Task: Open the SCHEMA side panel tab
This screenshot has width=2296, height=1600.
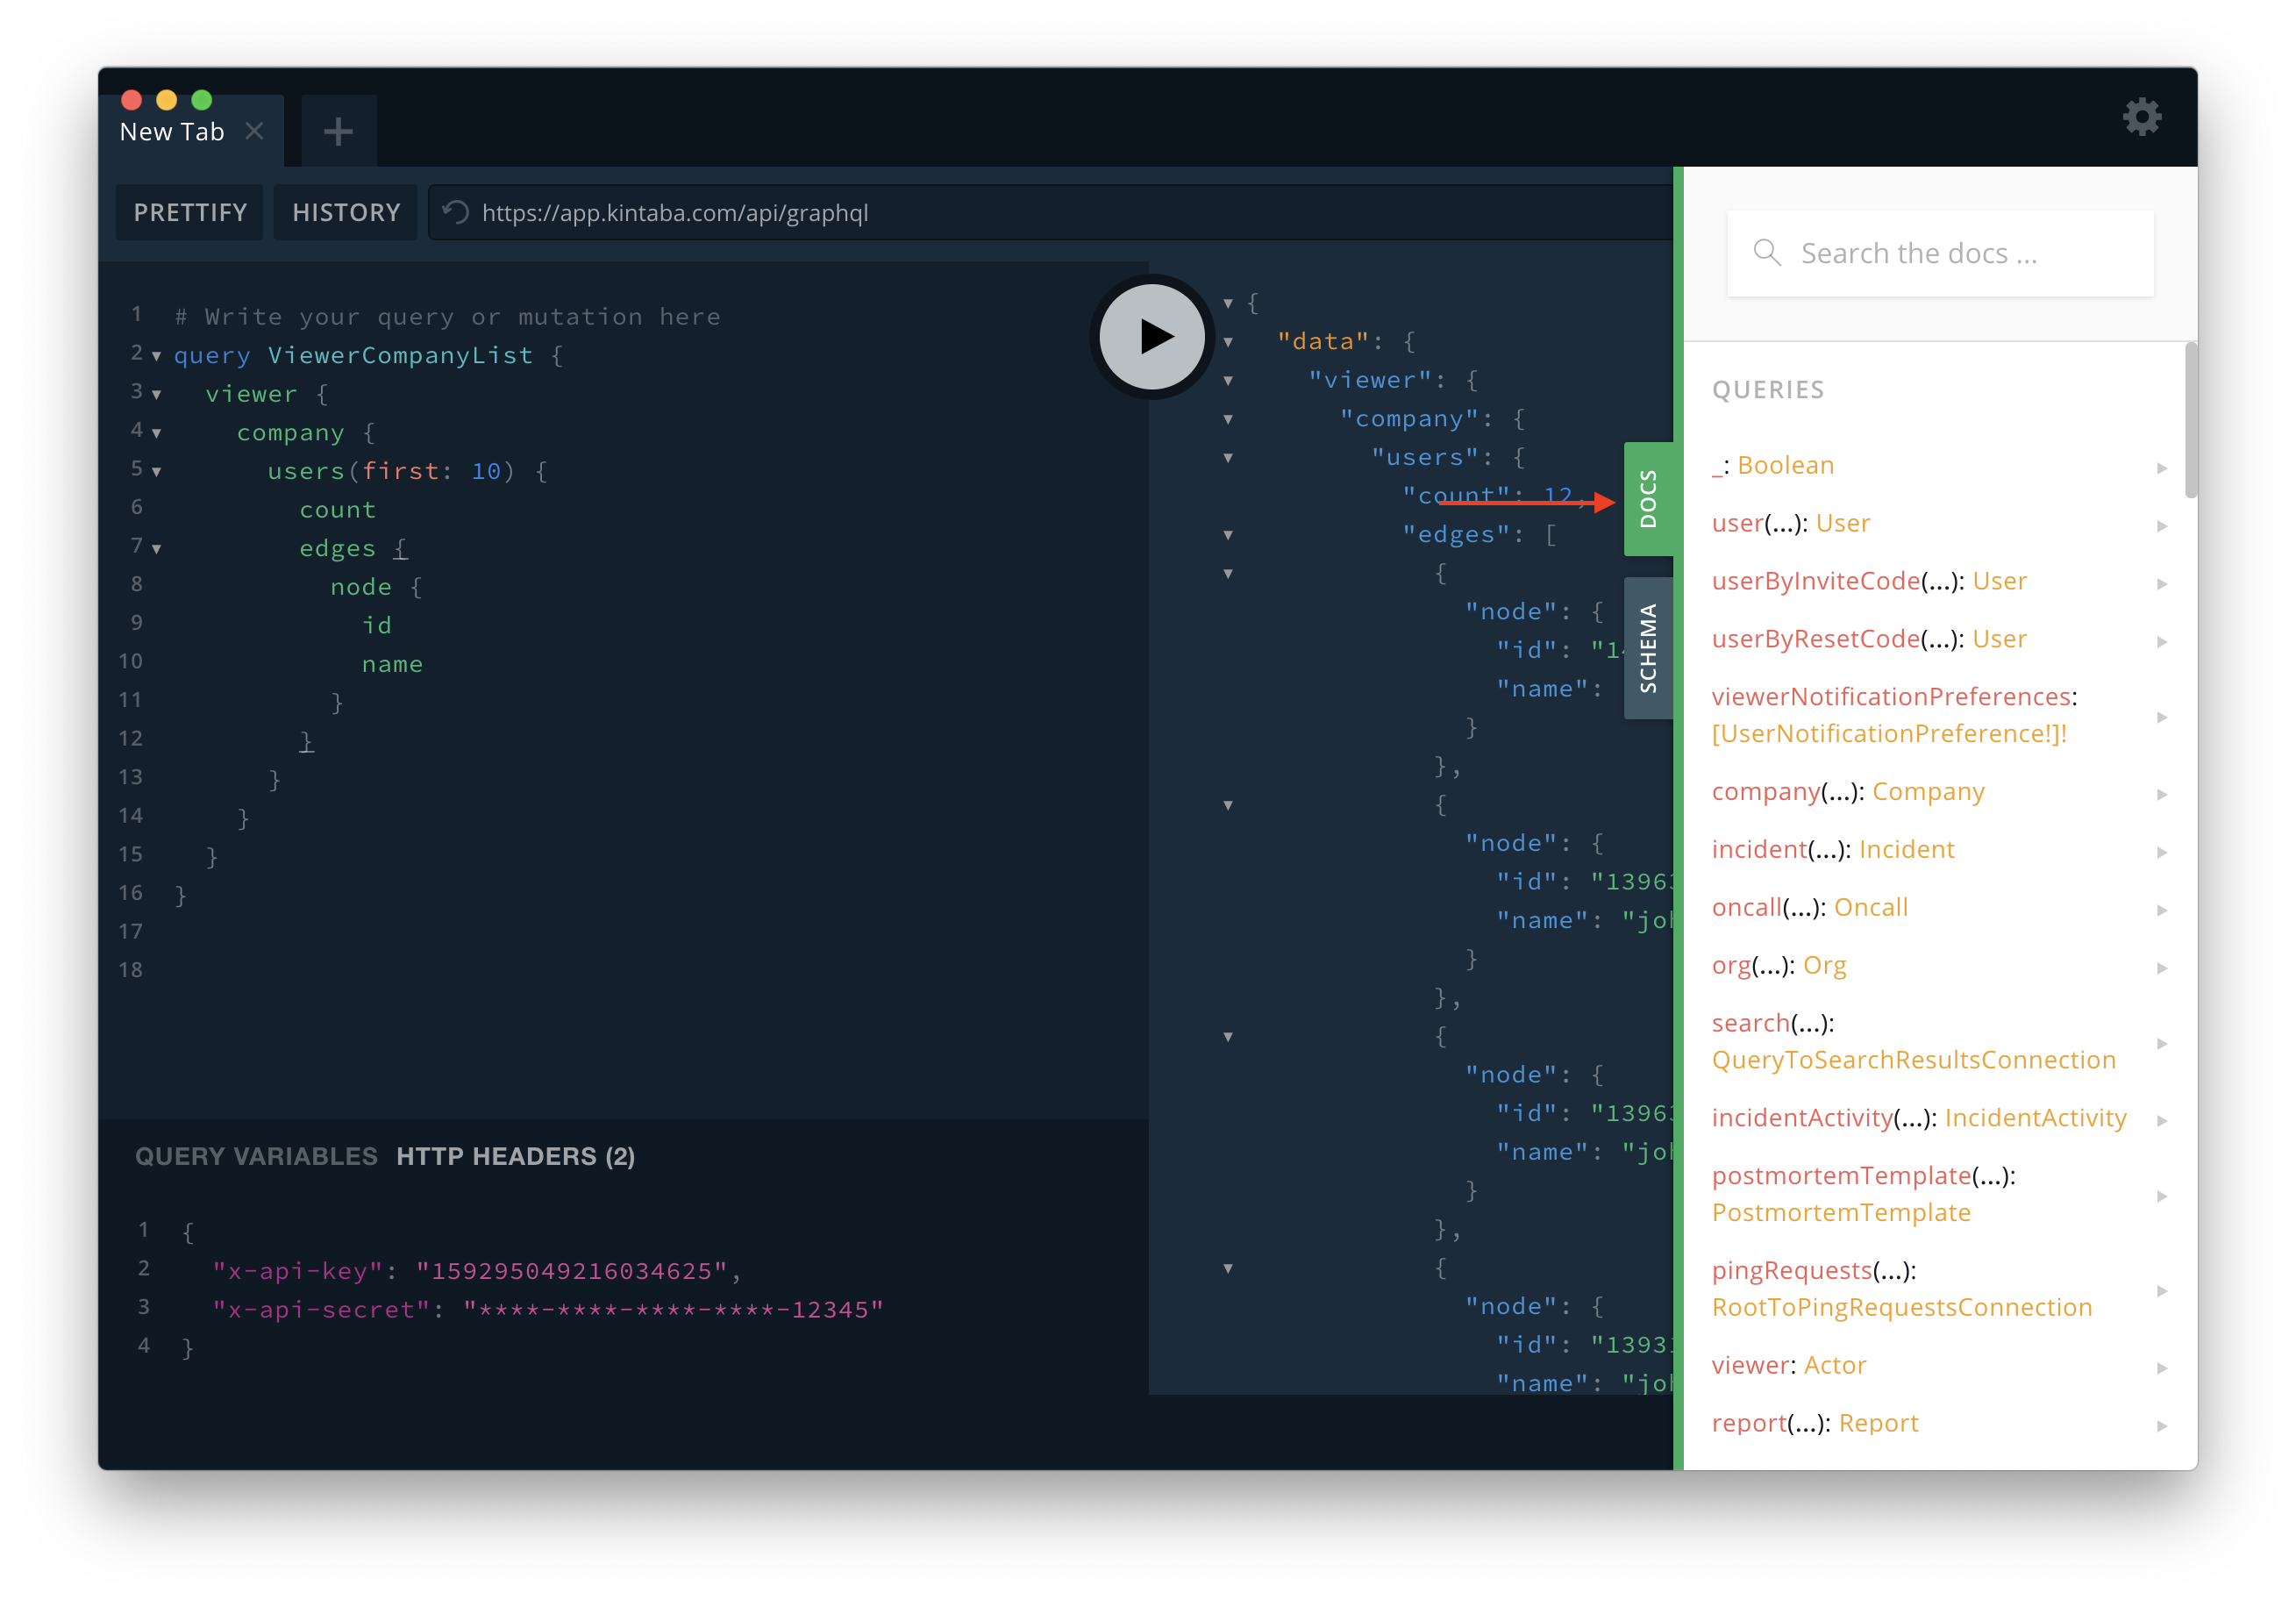Action: click(x=1648, y=648)
